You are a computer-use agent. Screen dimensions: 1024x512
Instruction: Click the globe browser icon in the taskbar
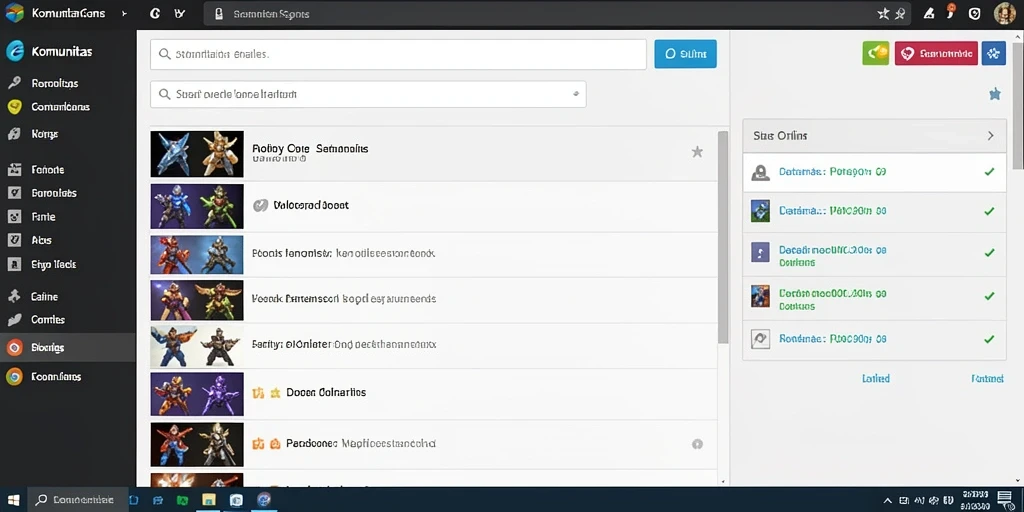pos(264,500)
